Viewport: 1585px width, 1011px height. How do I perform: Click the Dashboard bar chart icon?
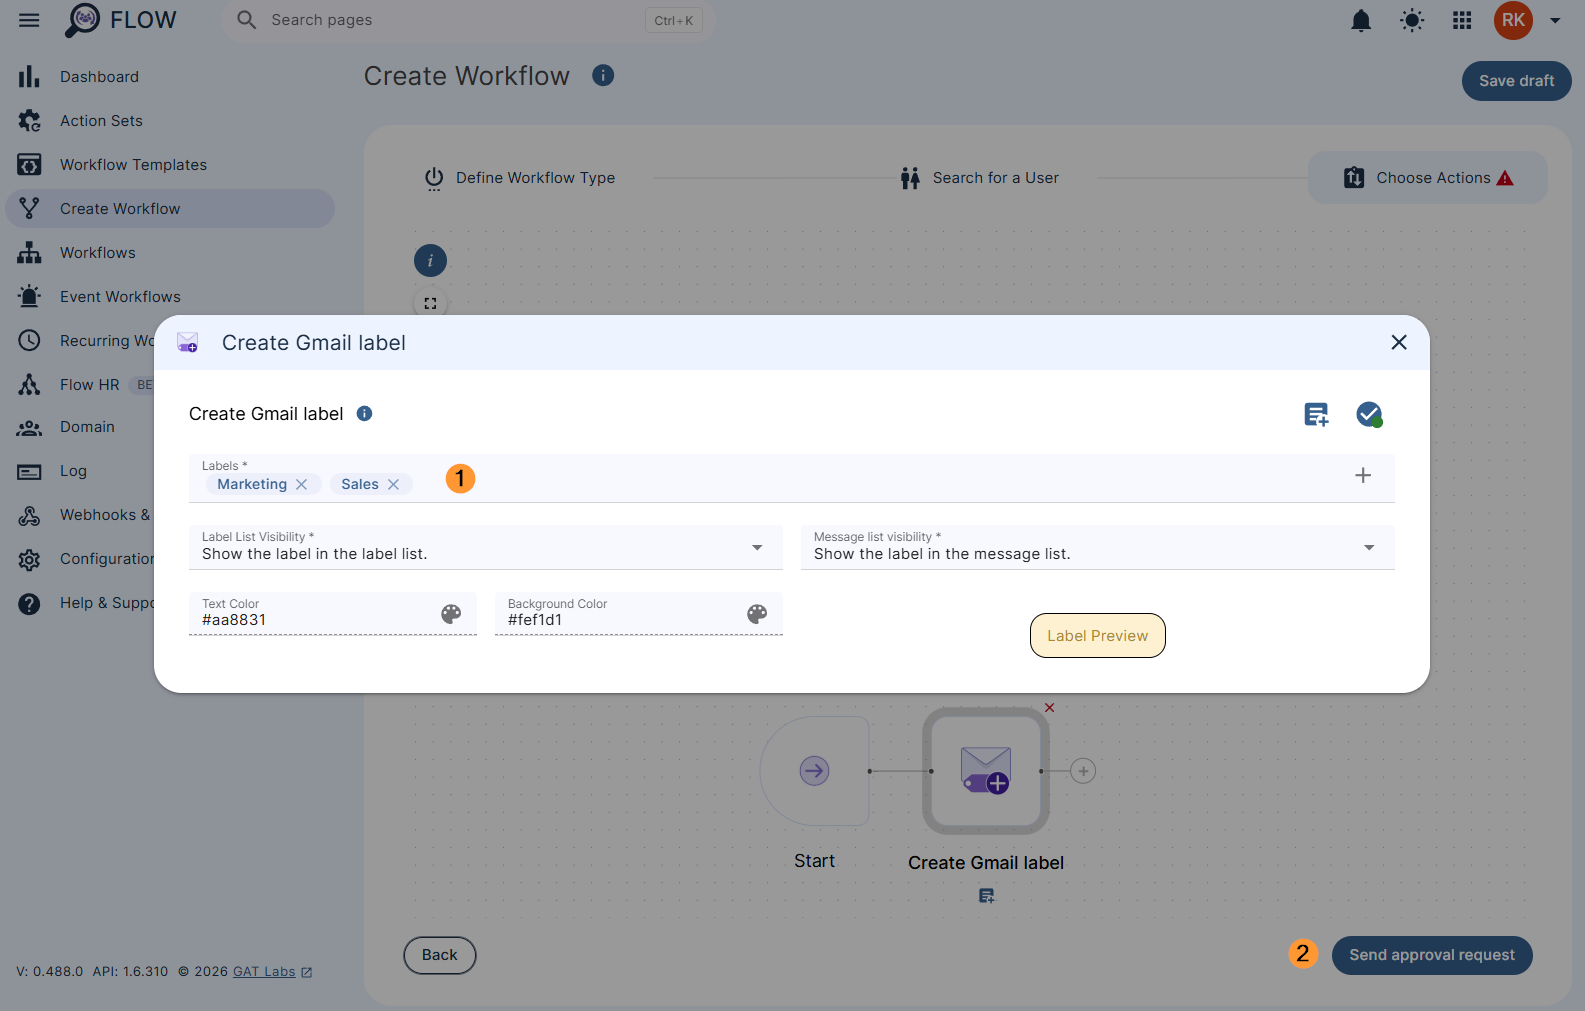pyautogui.click(x=29, y=77)
